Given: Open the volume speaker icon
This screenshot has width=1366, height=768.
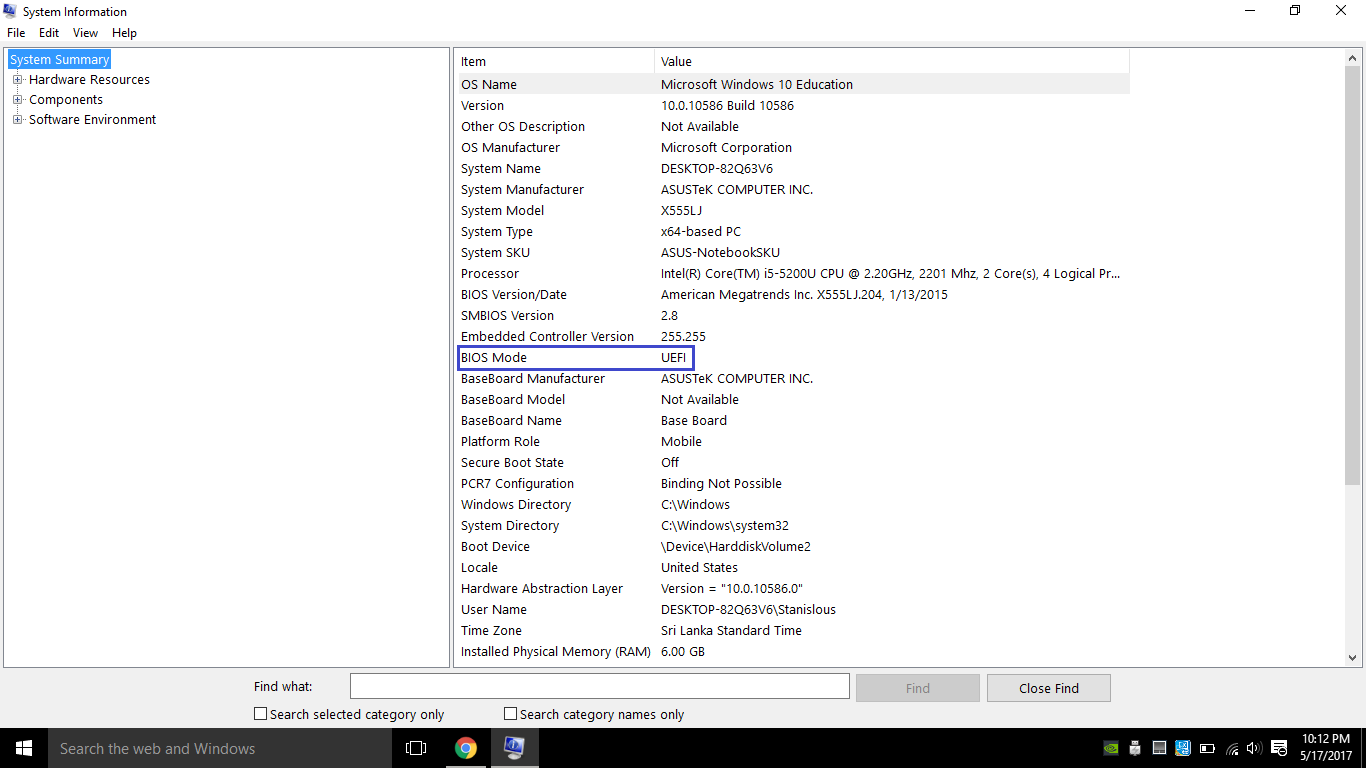Looking at the screenshot, I should click(x=1254, y=748).
